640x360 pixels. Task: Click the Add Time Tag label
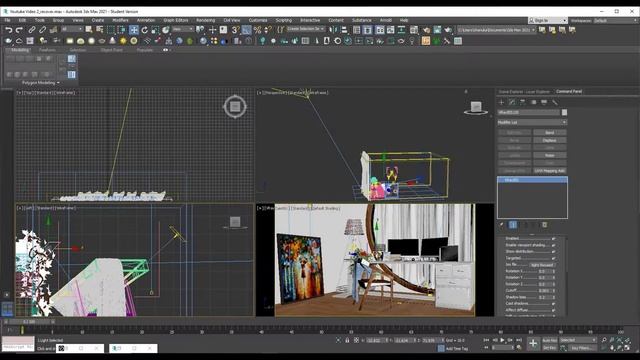point(457,349)
